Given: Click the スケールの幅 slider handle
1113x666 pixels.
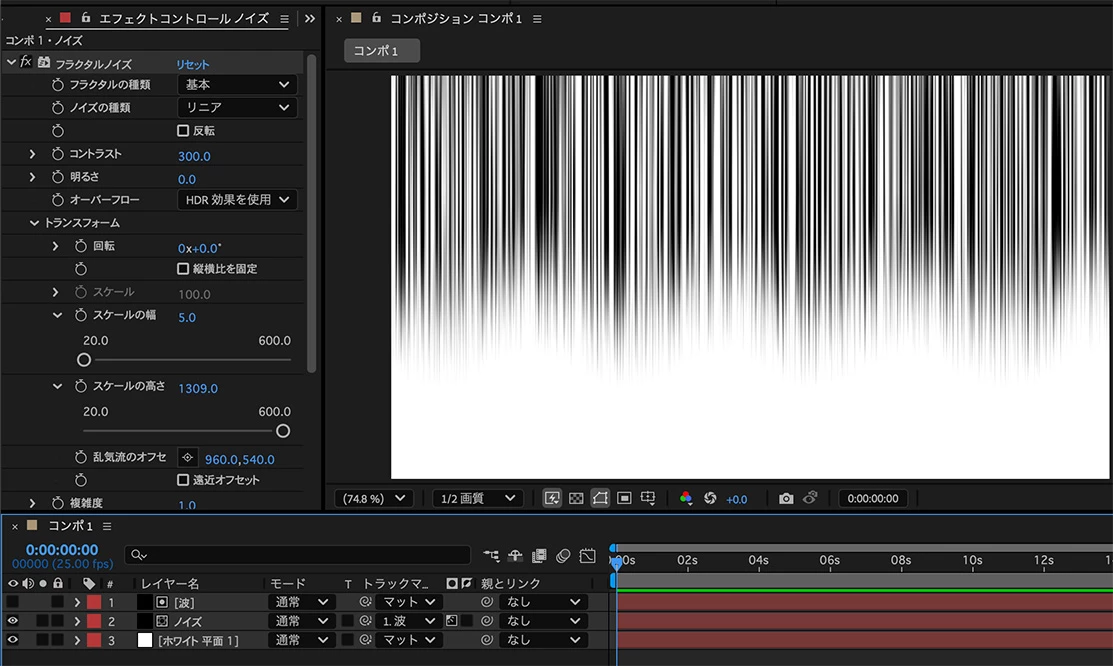Looking at the screenshot, I should 84,360.
